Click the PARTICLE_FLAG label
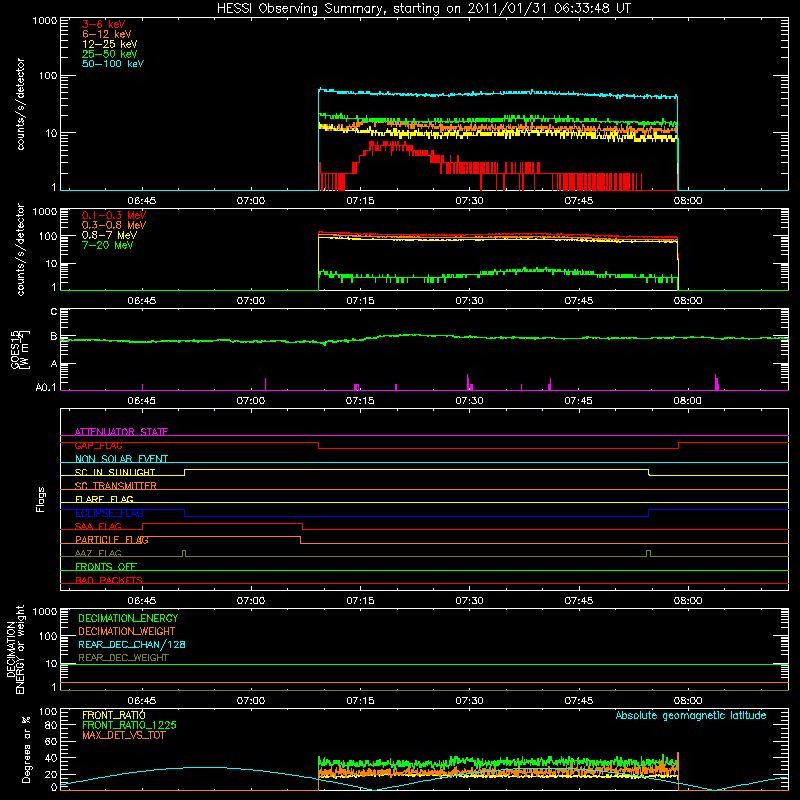The image size is (800, 800). pos(112,540)
